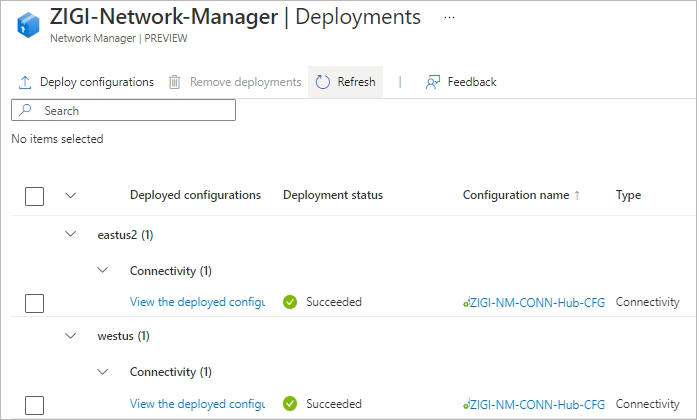Check the eastus2 deployment row checkbox
697x420 pixels.
[34, 303]
